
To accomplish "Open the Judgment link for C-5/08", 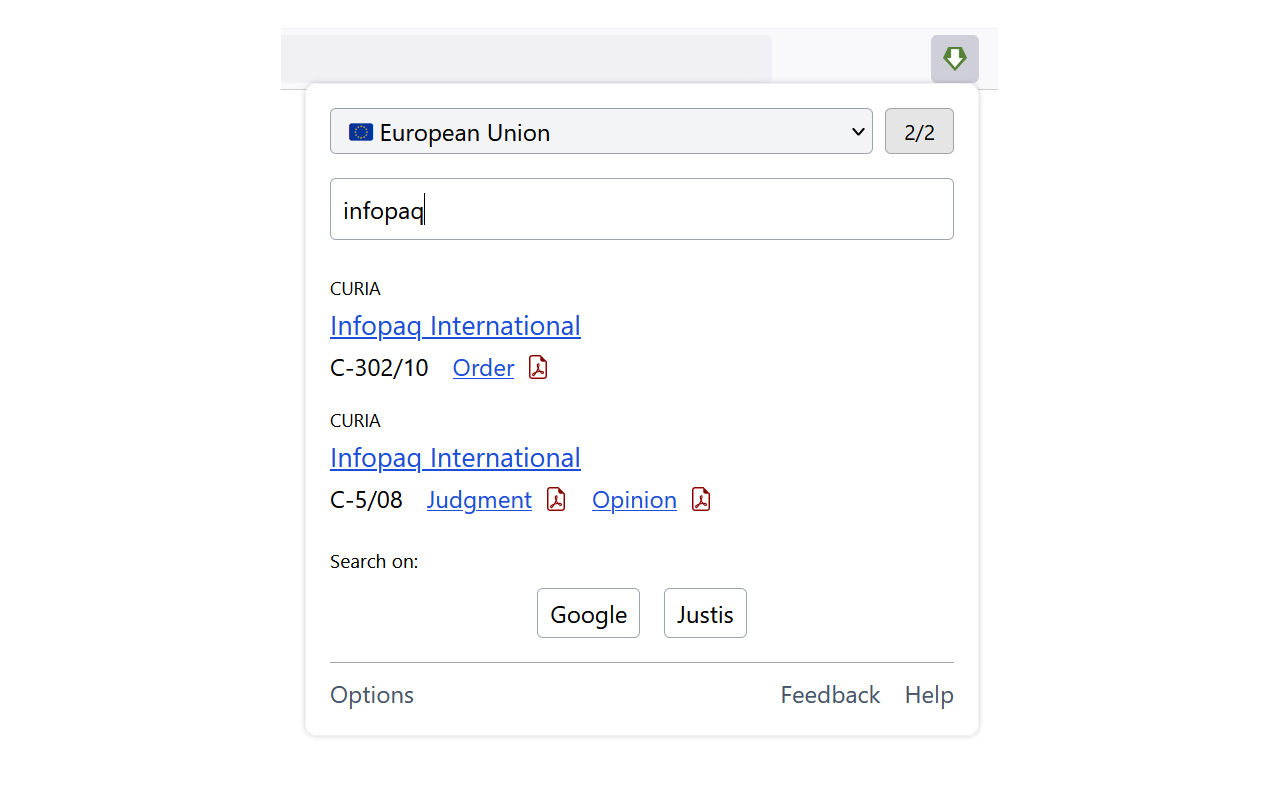I will 479,500.
